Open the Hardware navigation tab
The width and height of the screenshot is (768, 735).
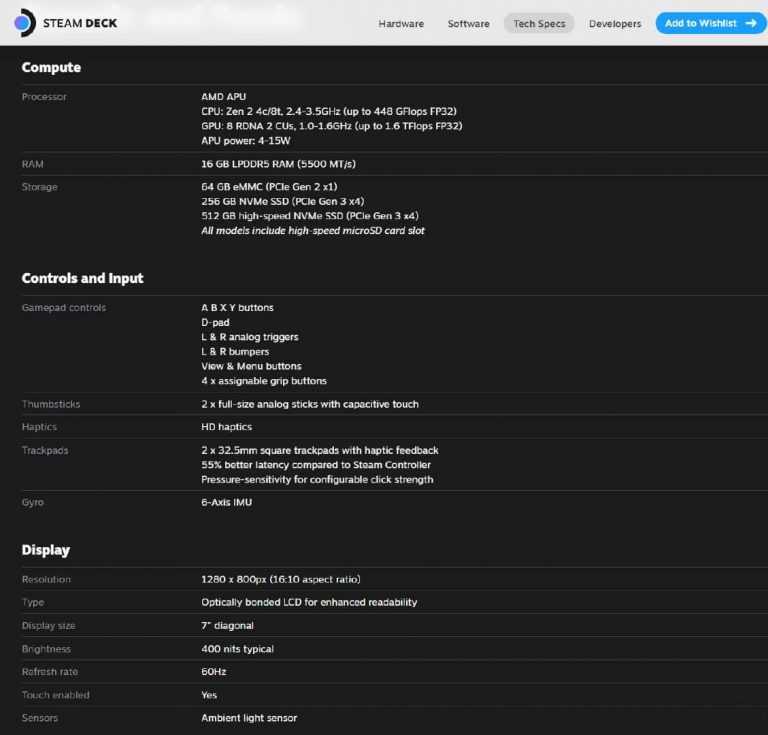(401, 24)
